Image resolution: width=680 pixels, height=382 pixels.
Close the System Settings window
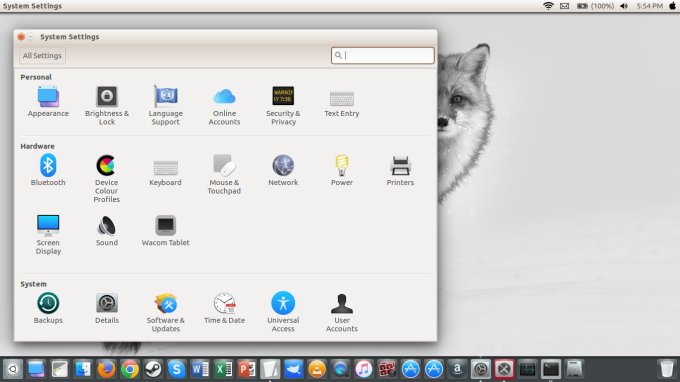(21, 37)
